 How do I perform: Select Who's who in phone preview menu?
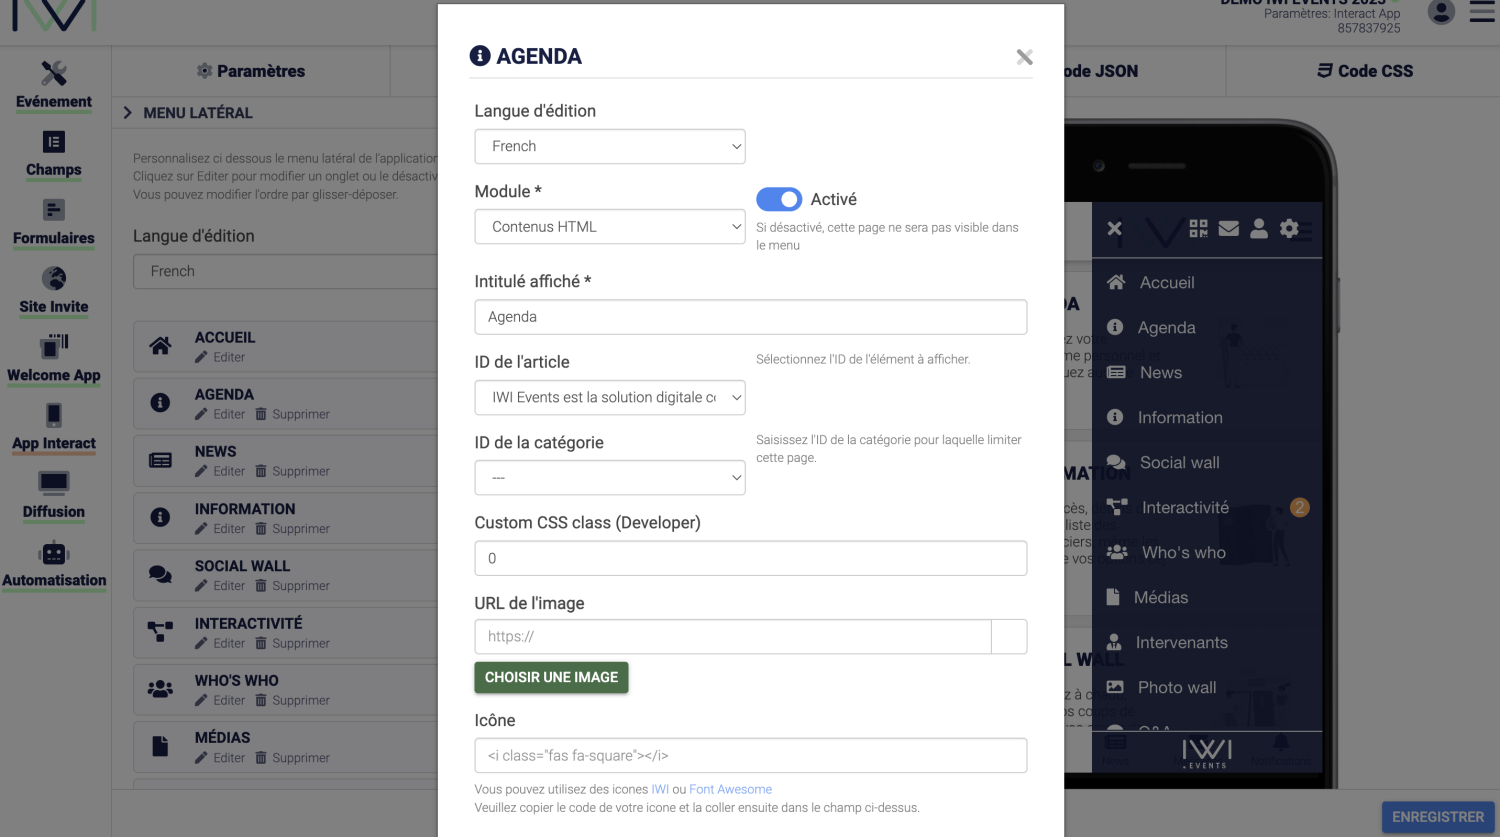1183,553
